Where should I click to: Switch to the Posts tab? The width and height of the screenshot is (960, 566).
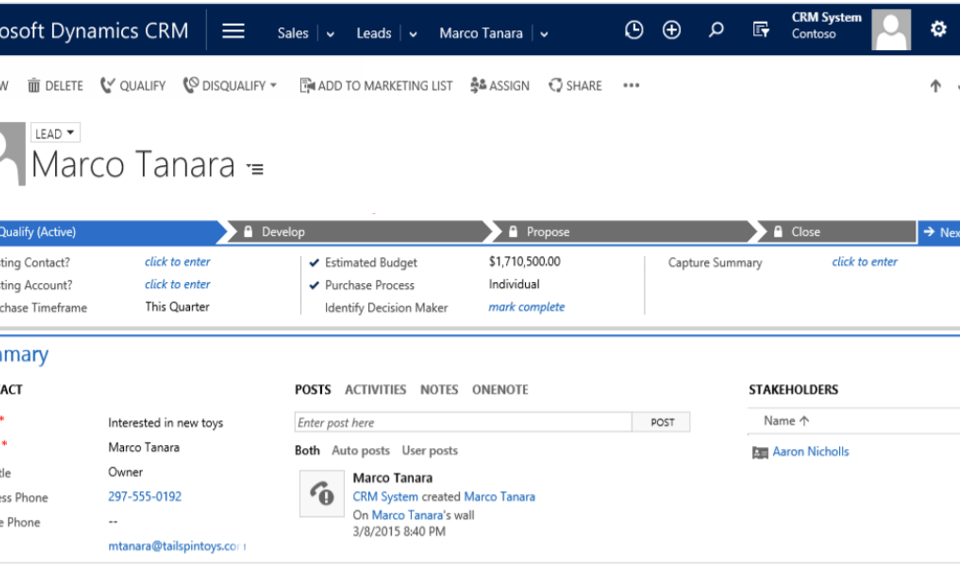313,390
